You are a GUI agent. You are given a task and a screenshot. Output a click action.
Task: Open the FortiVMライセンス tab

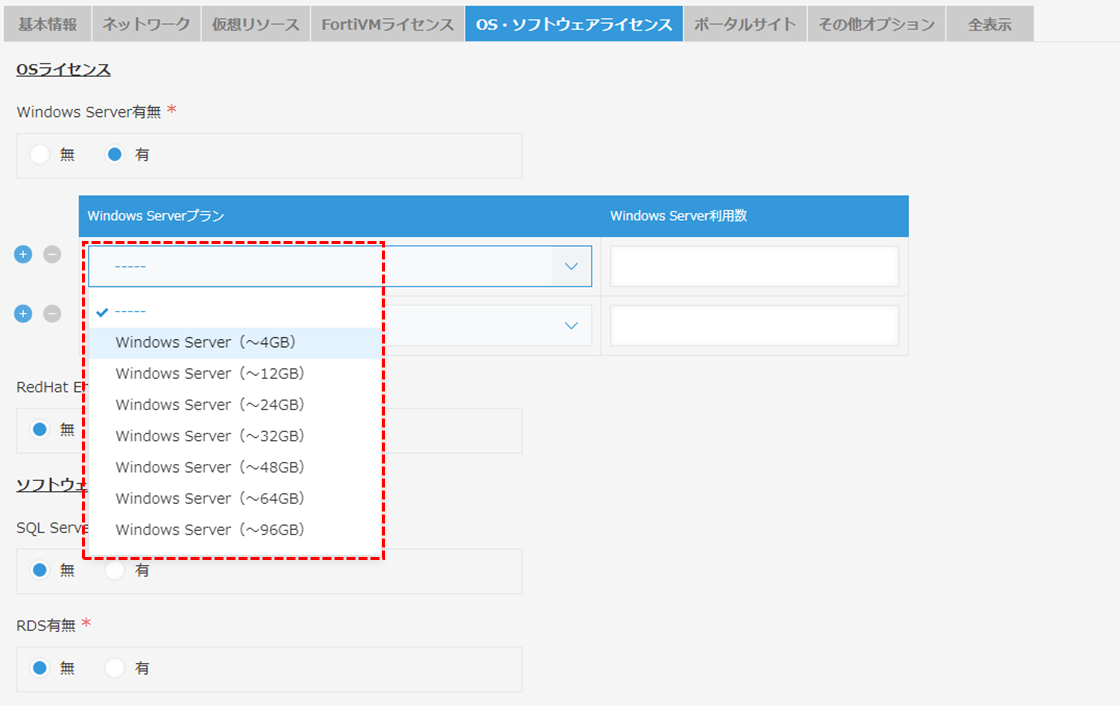pyautogui.click(x=387, y=24)
